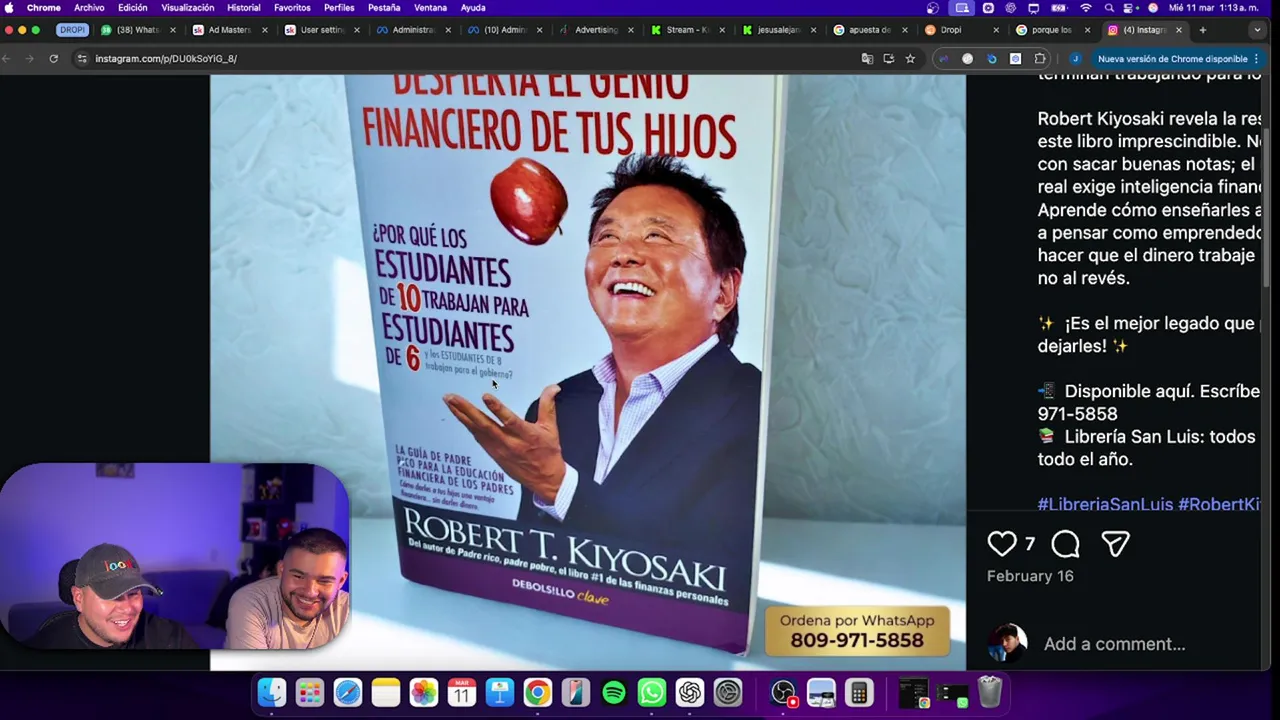Share post via paper plane icon

[1115, 544]
